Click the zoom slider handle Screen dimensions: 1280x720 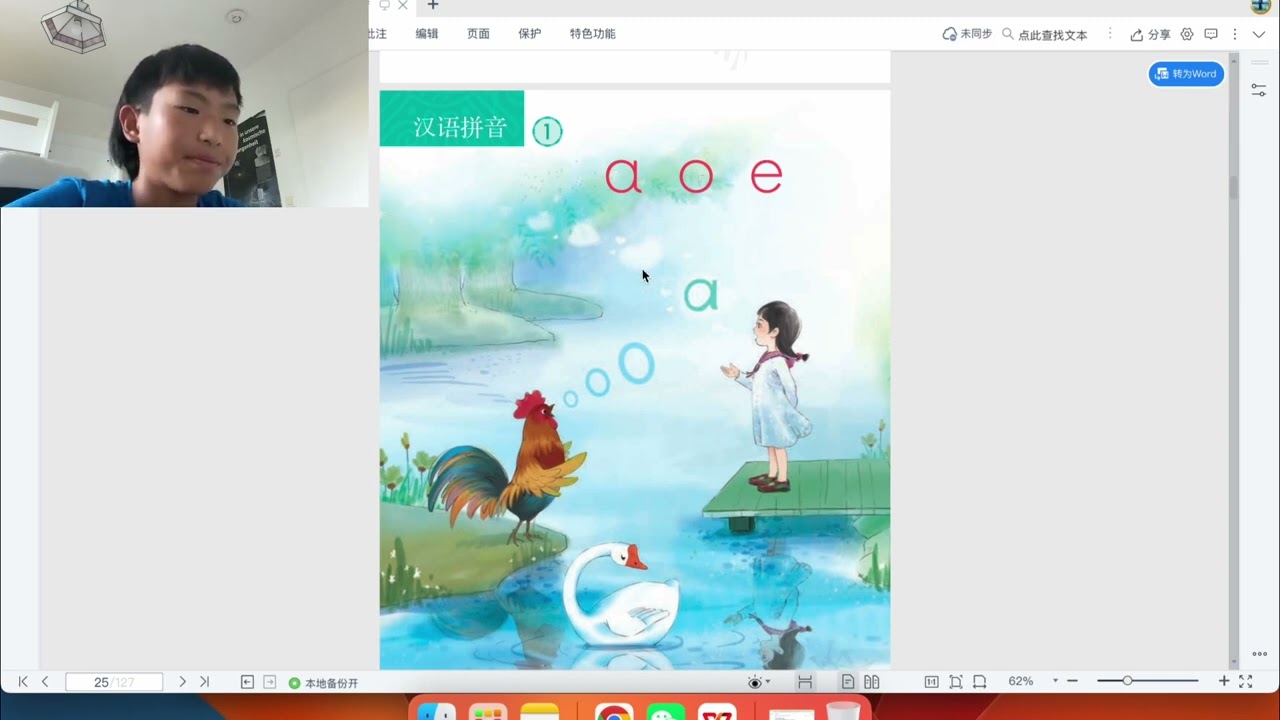tap(1127, 681)
